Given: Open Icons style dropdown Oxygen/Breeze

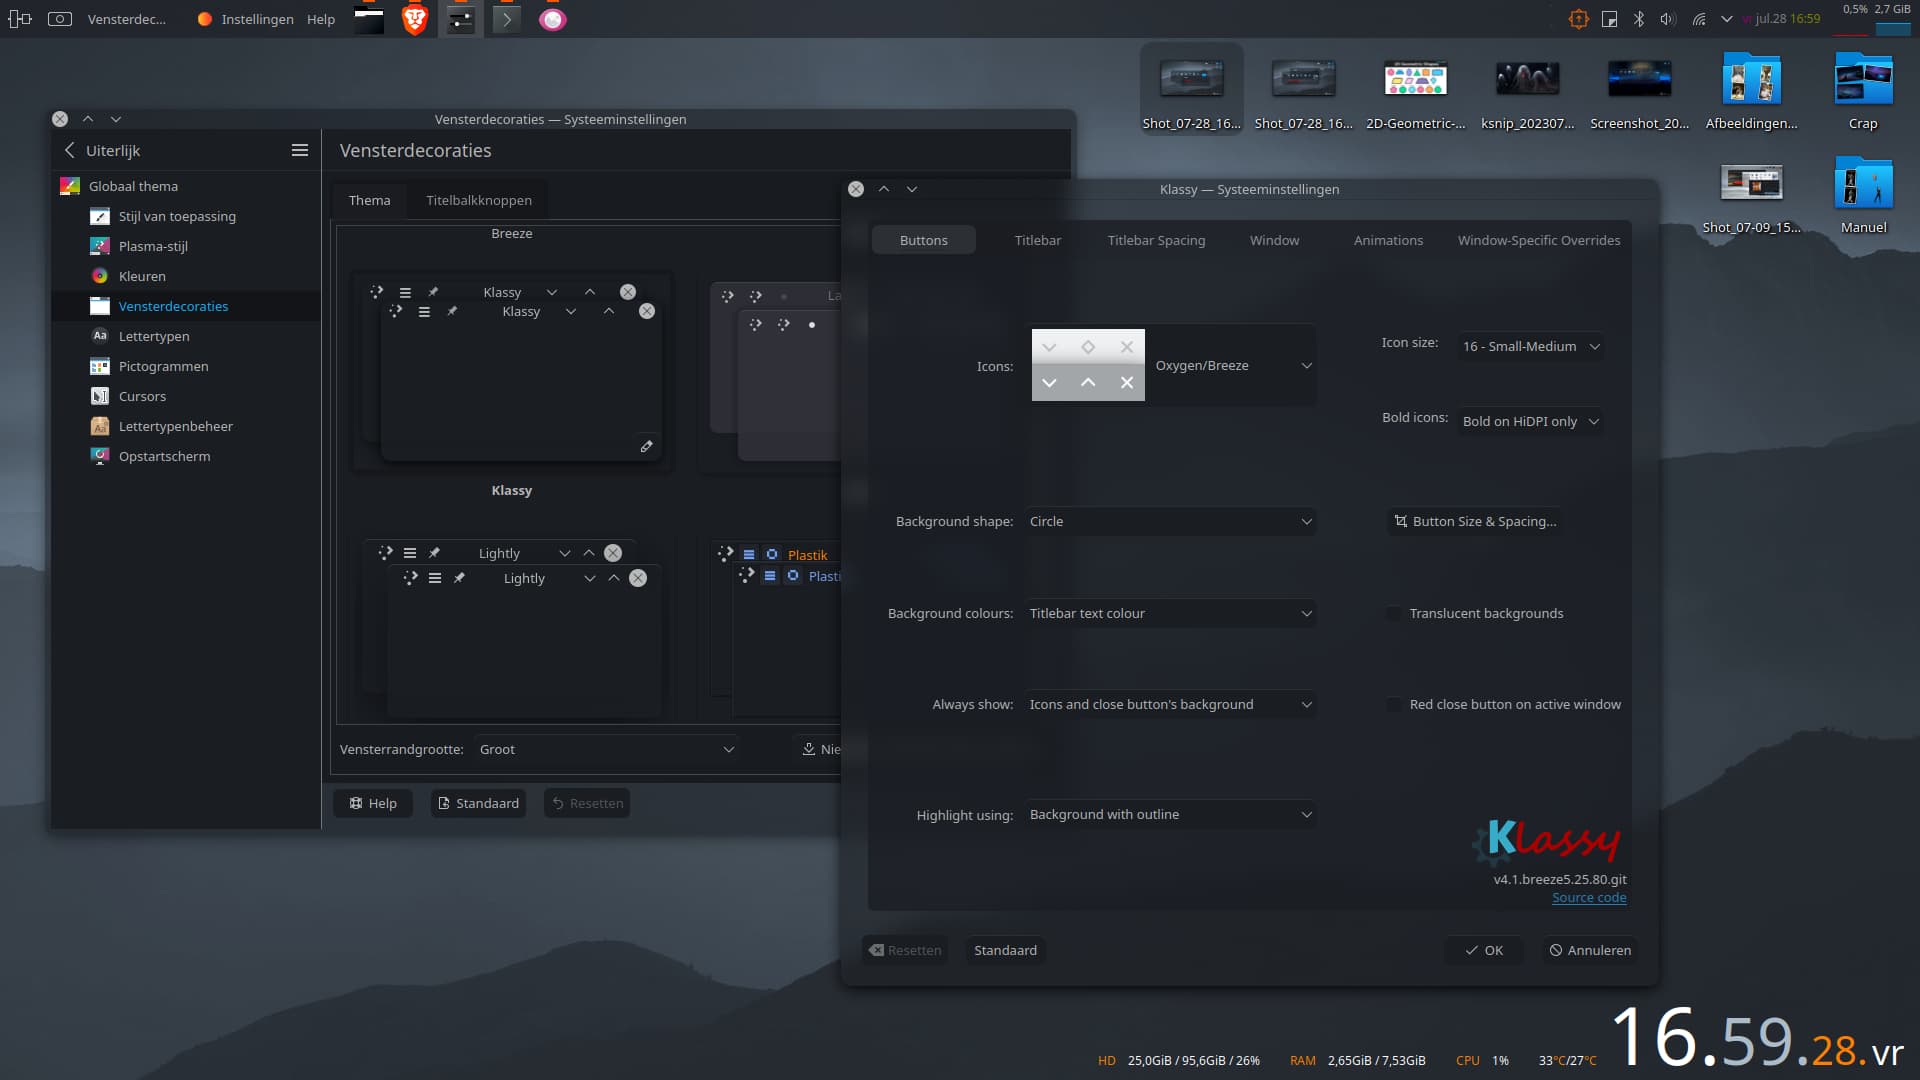Looking at the screenshot, I should click(1173, 365).
